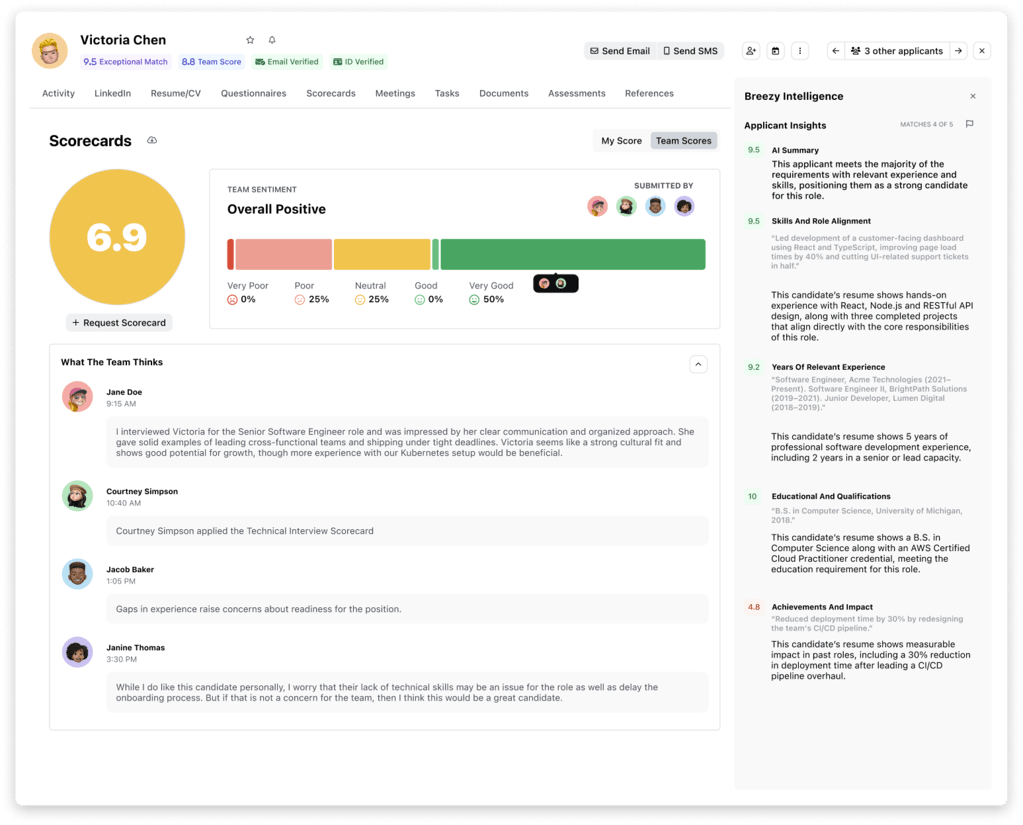The width and height of the screenshot is (1023, 825).
Task: Go to previous applicant arrow
Action: tap(836, 51)
